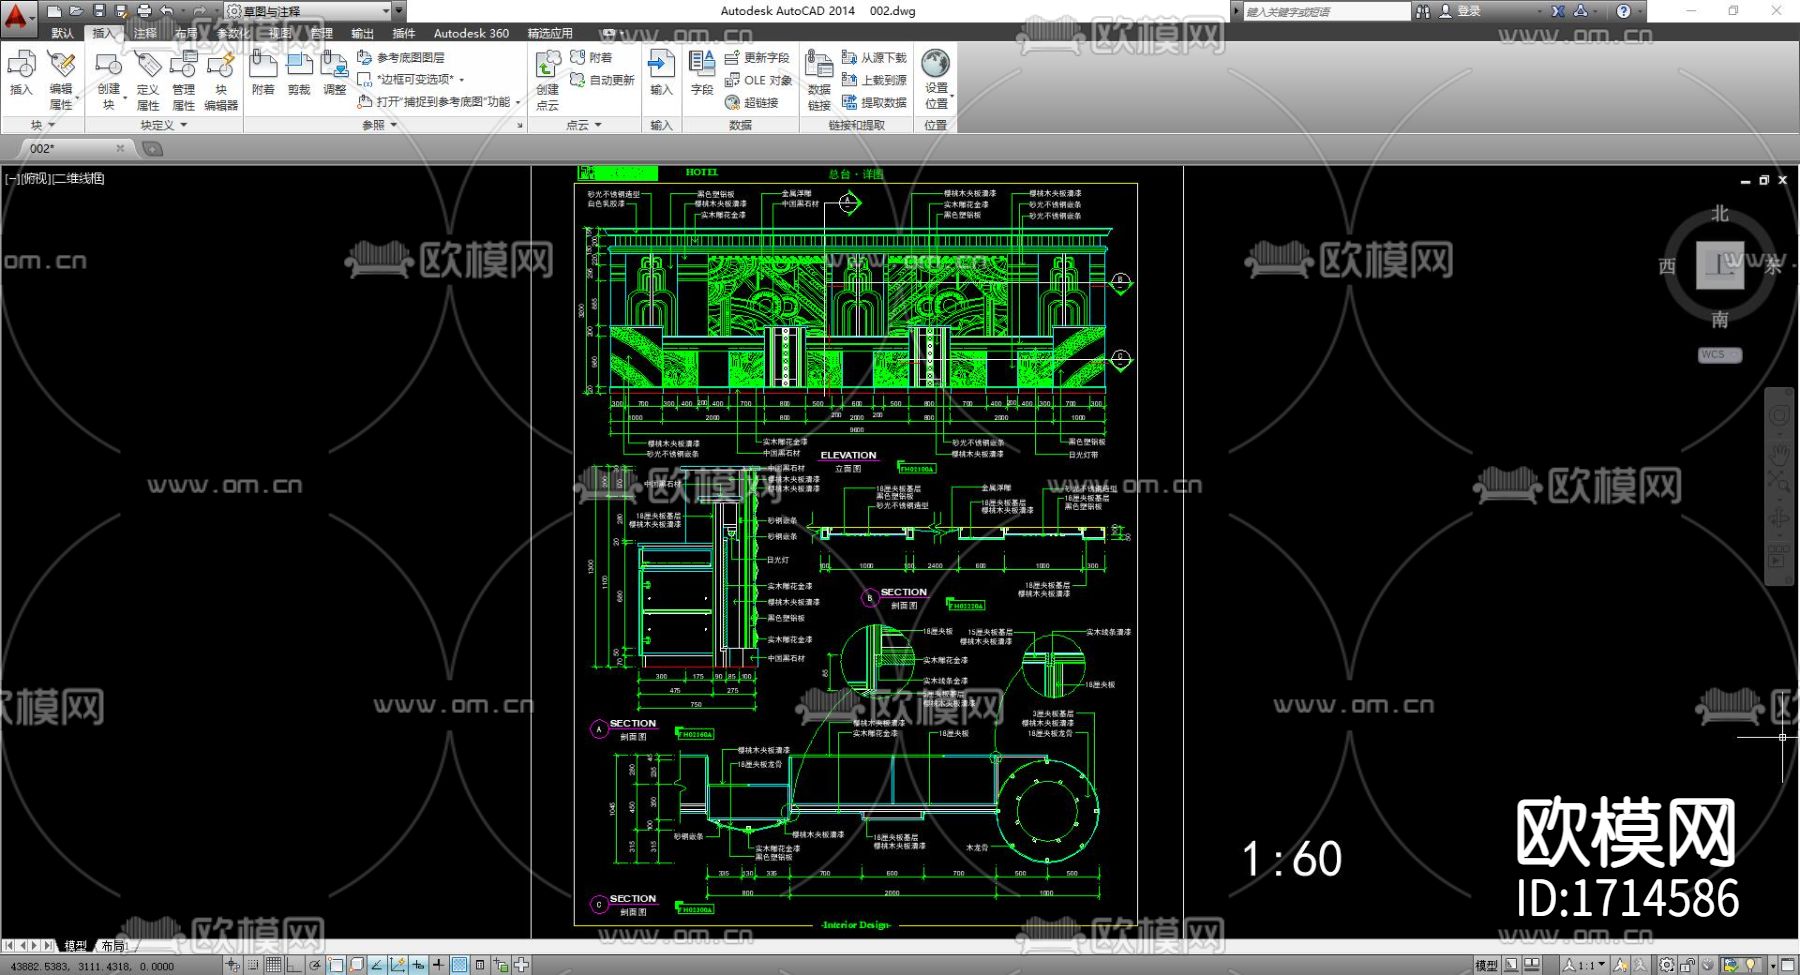Click the ViewCube top (上) face
Image resolution: width=1800 pixels, height=975 pixels.
pos(1719,265)
